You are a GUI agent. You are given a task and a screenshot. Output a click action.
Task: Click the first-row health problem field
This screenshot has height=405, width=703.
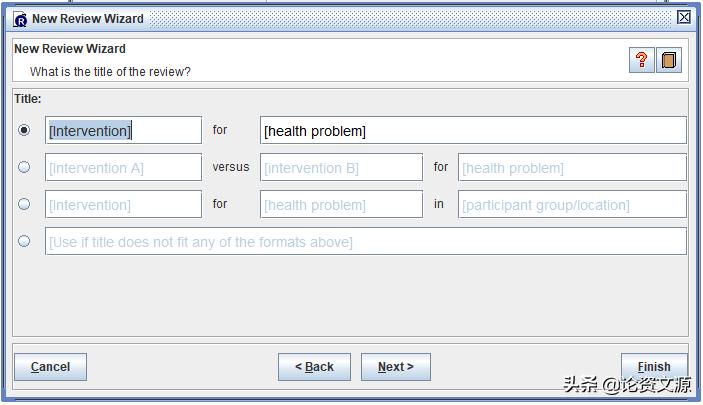click(x=472, y=130)
